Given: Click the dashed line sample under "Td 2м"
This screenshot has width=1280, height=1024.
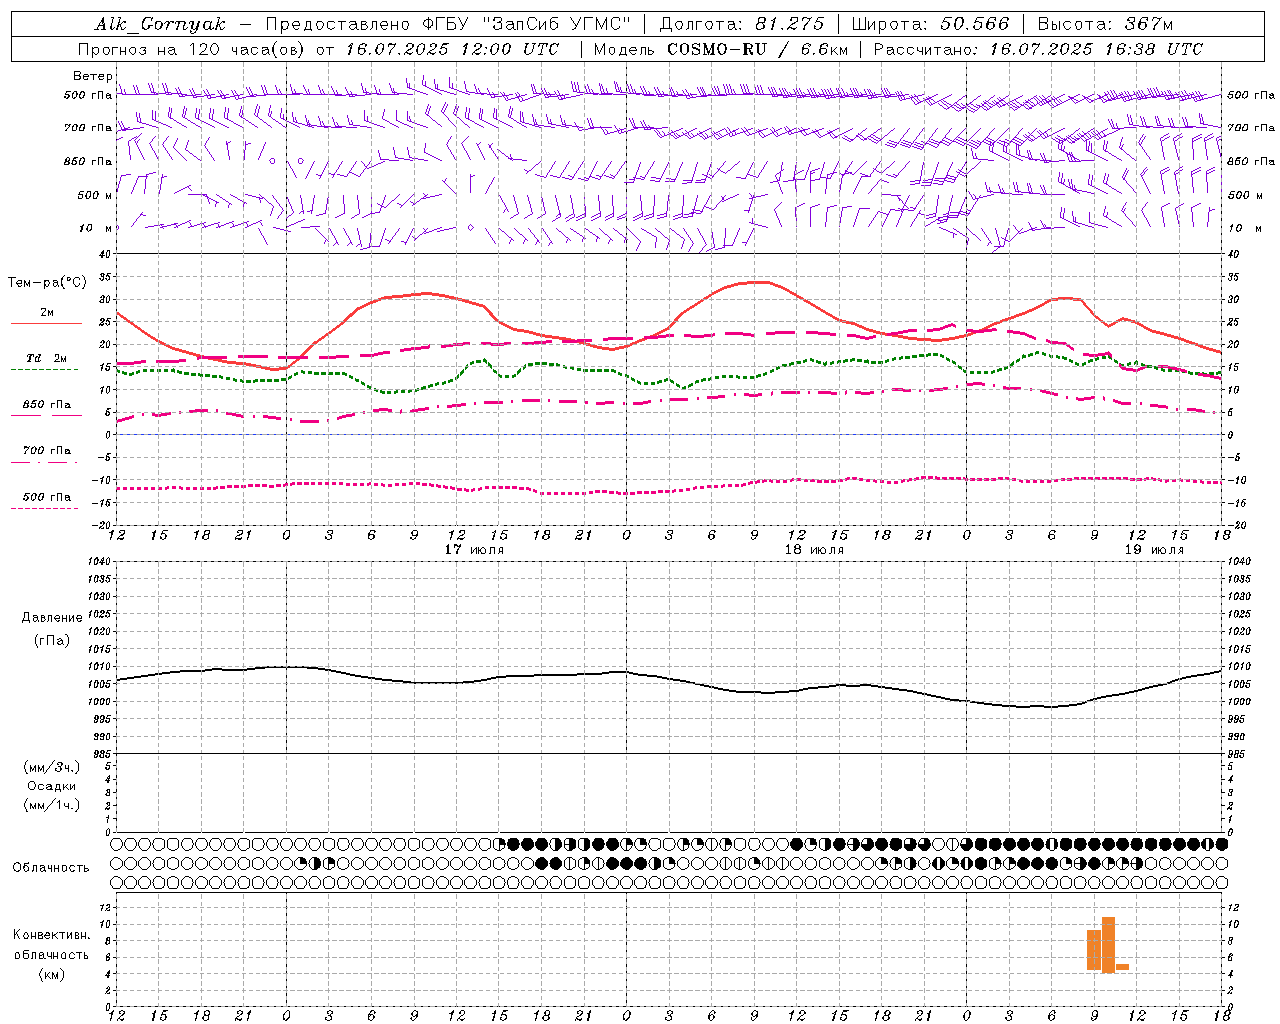Looking at the screenshot, I should pyautogui.click(x=44, y=370).
